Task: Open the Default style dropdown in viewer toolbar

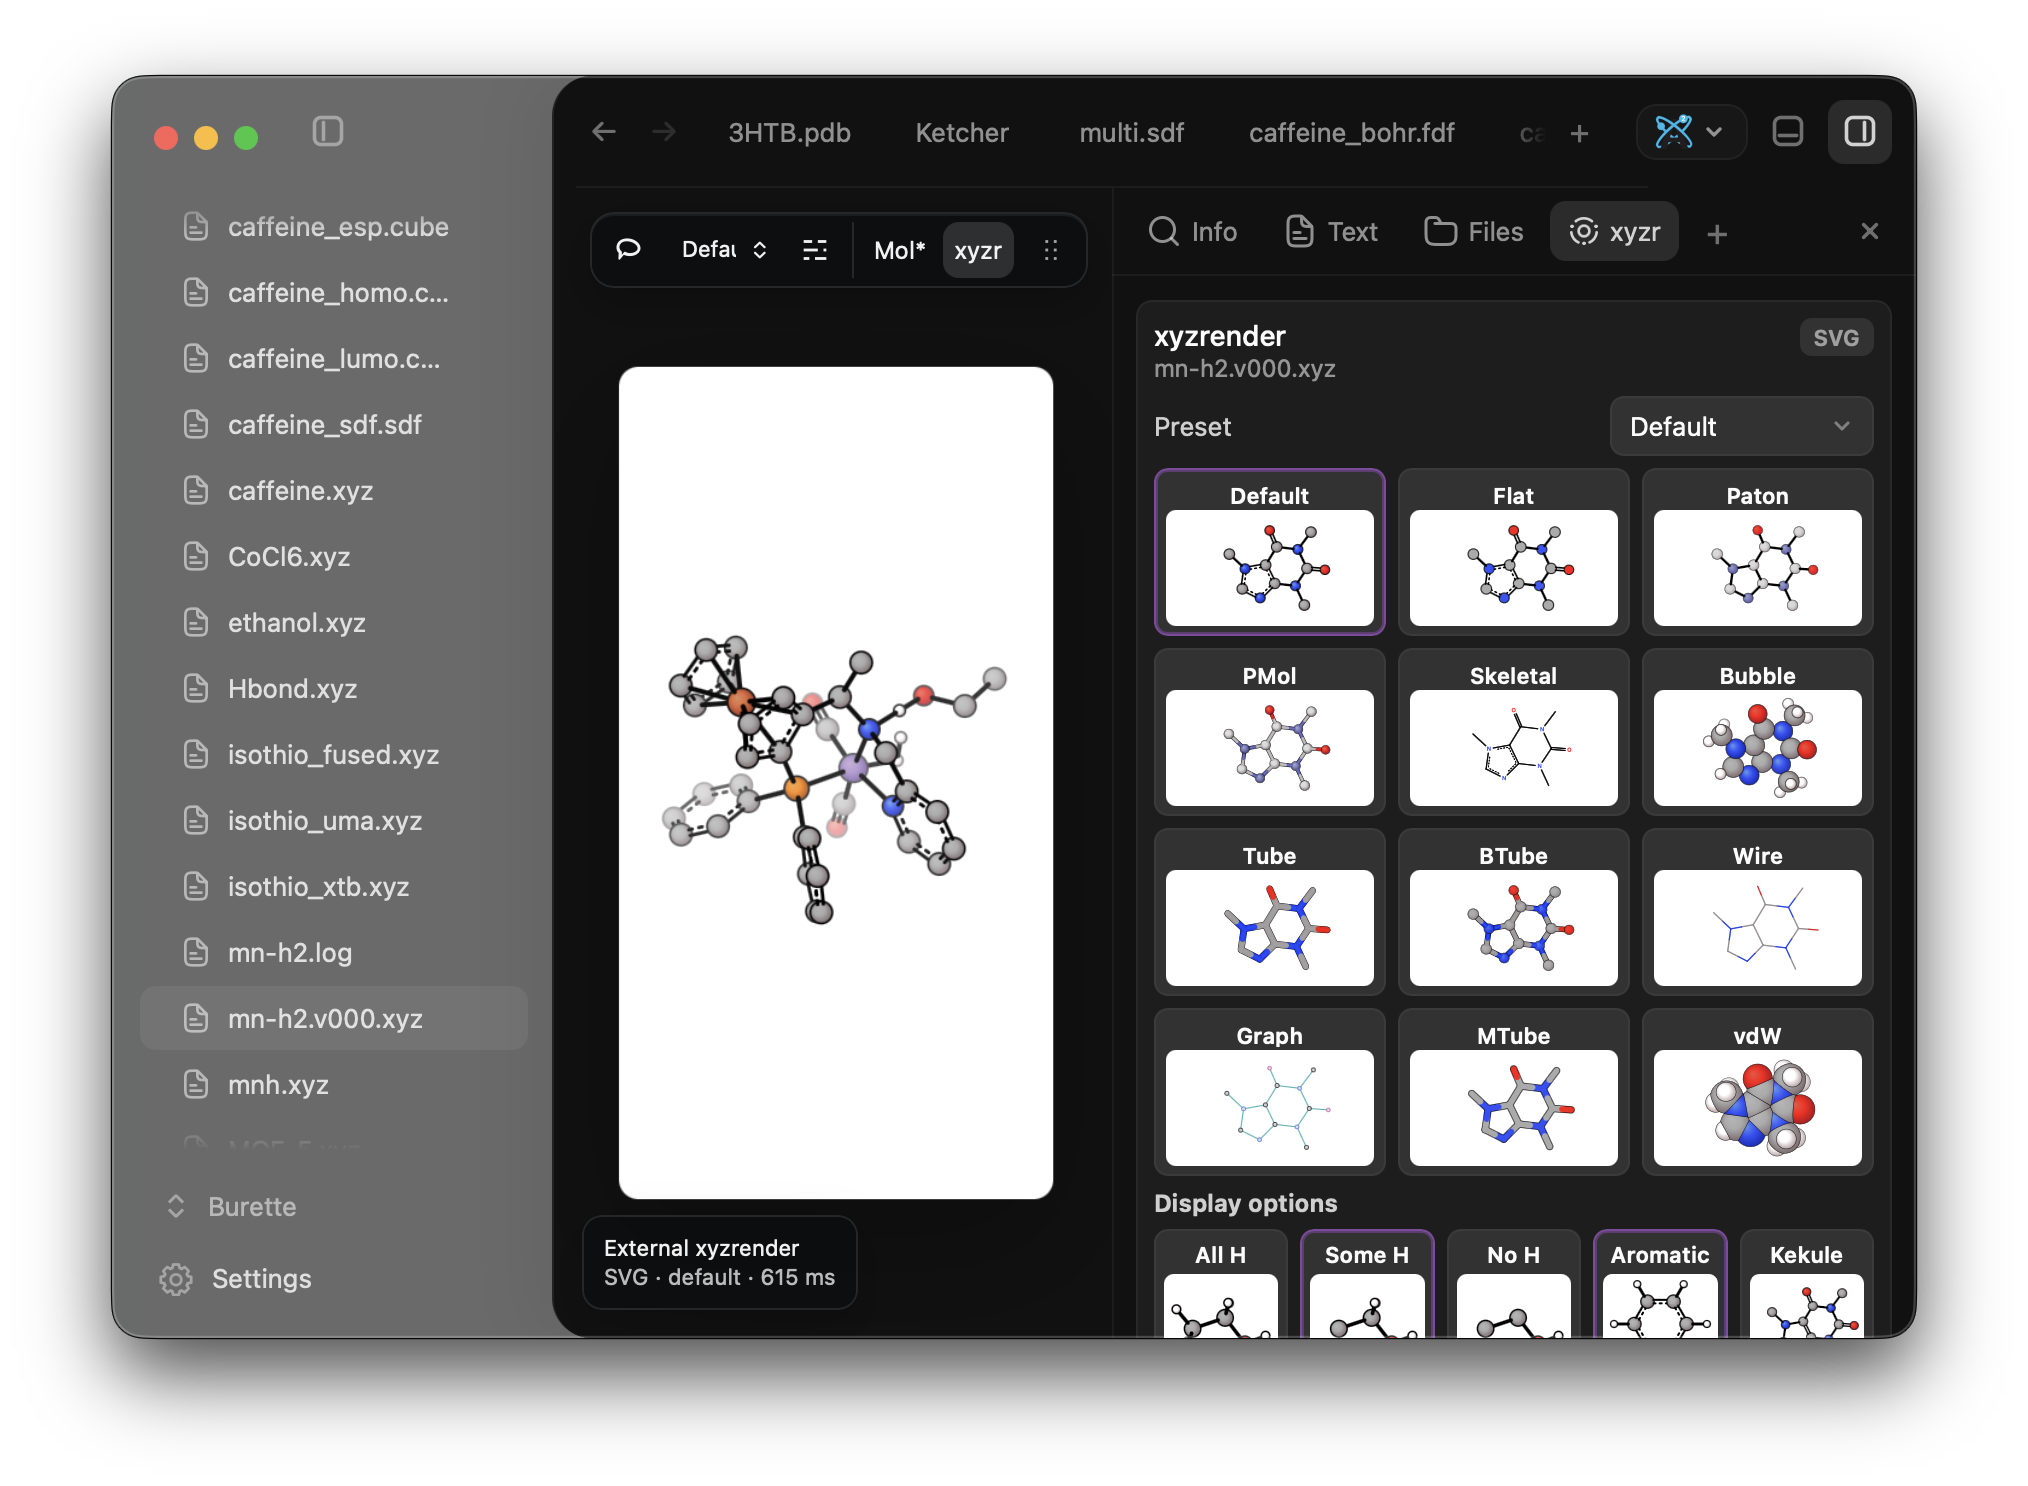Action: 724,250
